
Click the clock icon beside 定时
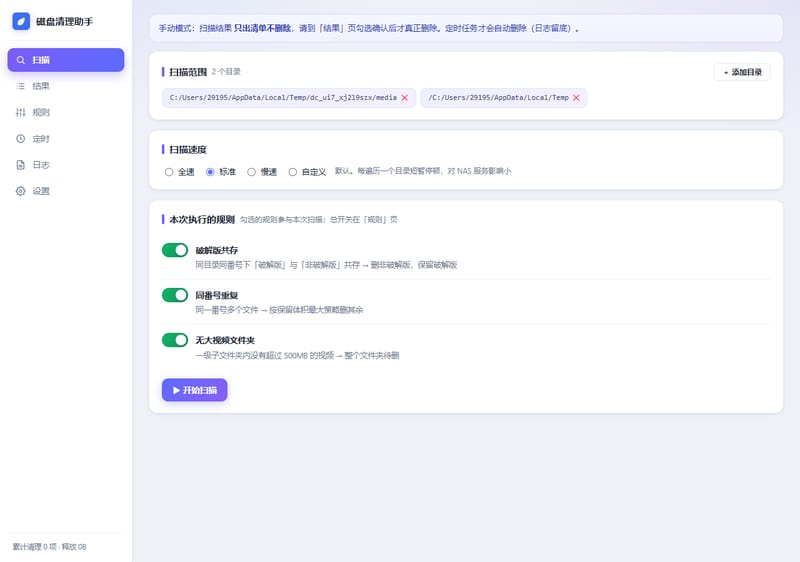click(20, 139)
